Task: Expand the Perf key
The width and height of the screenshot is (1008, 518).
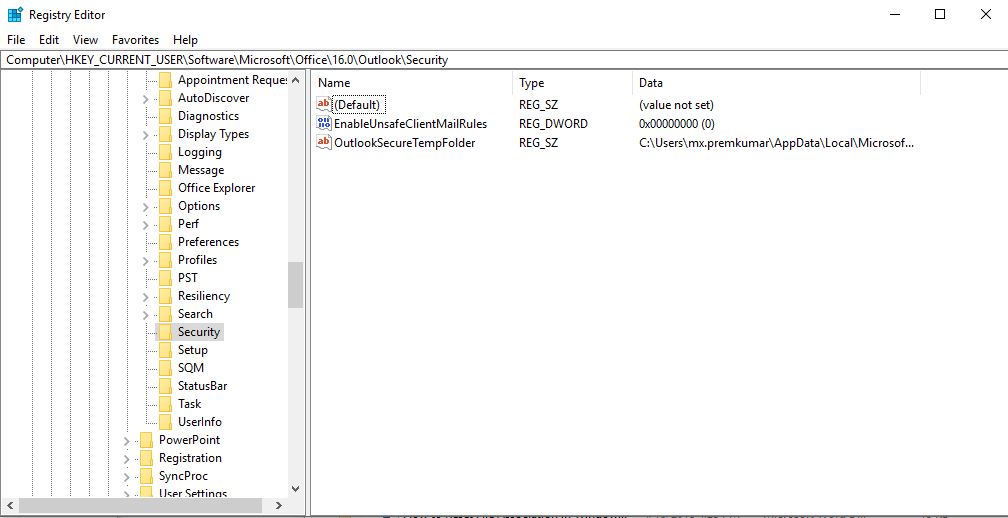Action: 145,225
